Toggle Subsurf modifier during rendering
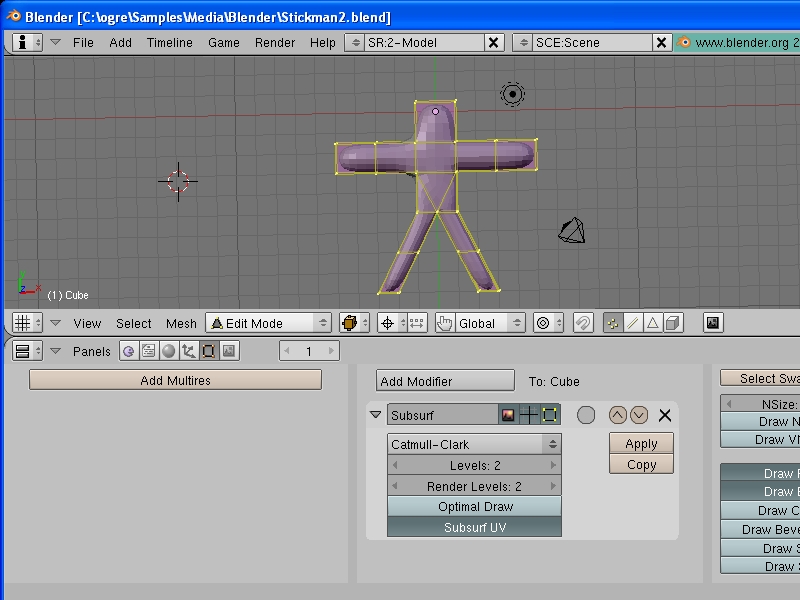This screenshot has height=600, width=800. tap(508, 415)
